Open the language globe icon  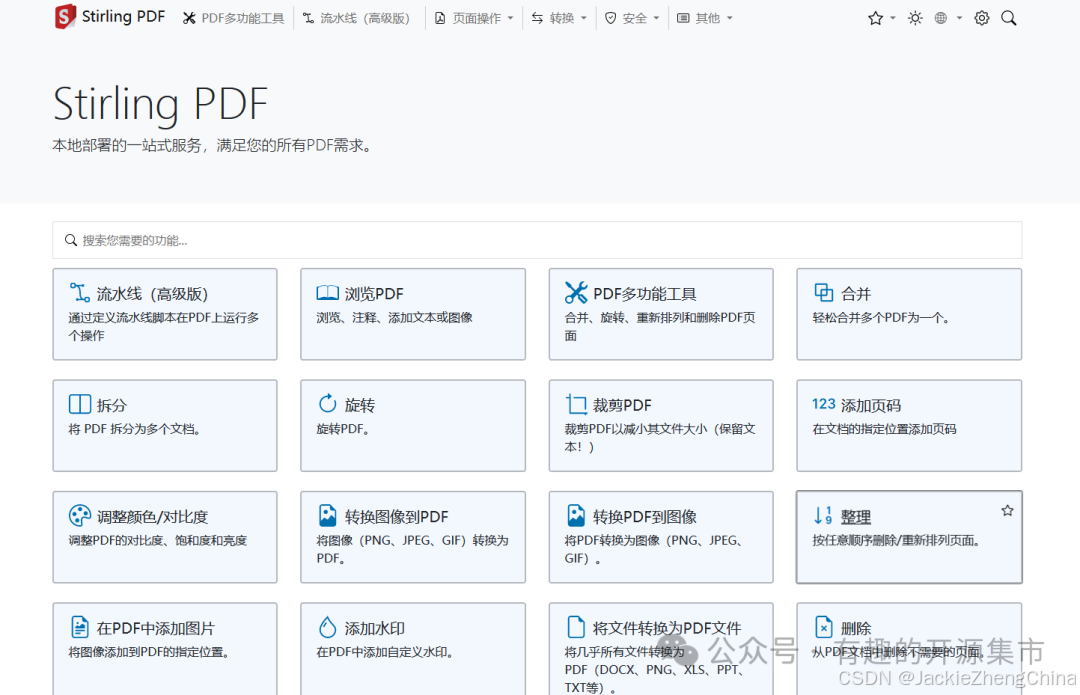point(941,18)
